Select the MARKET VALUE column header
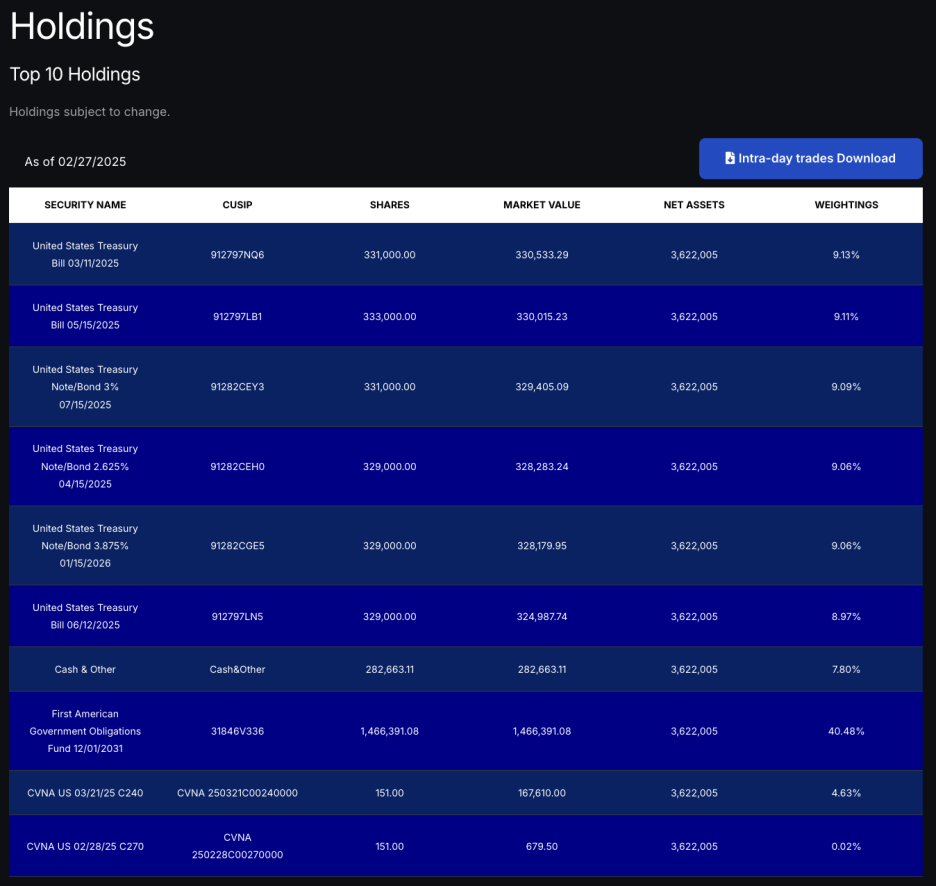Image resolution: width=936 pixels, height=886 pixels. pos(542,205)
